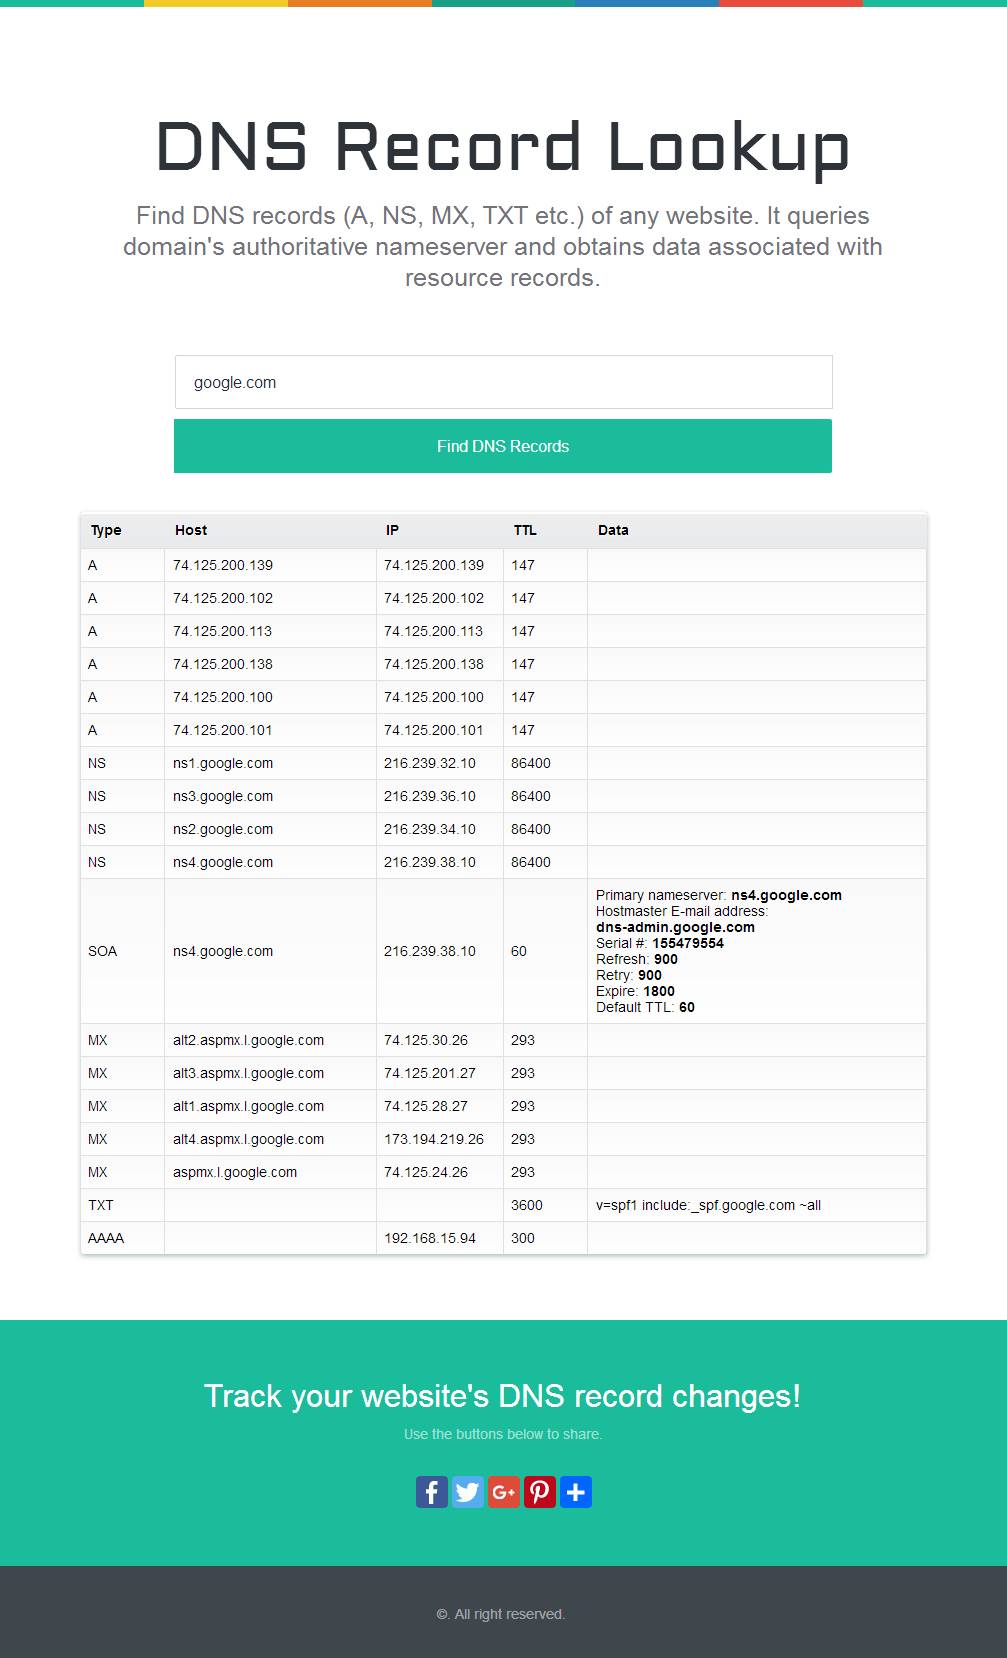This screenshot has width=1007, height=1658.
Task: Click TTL value 300
Action: click(x=523, y=1238)
